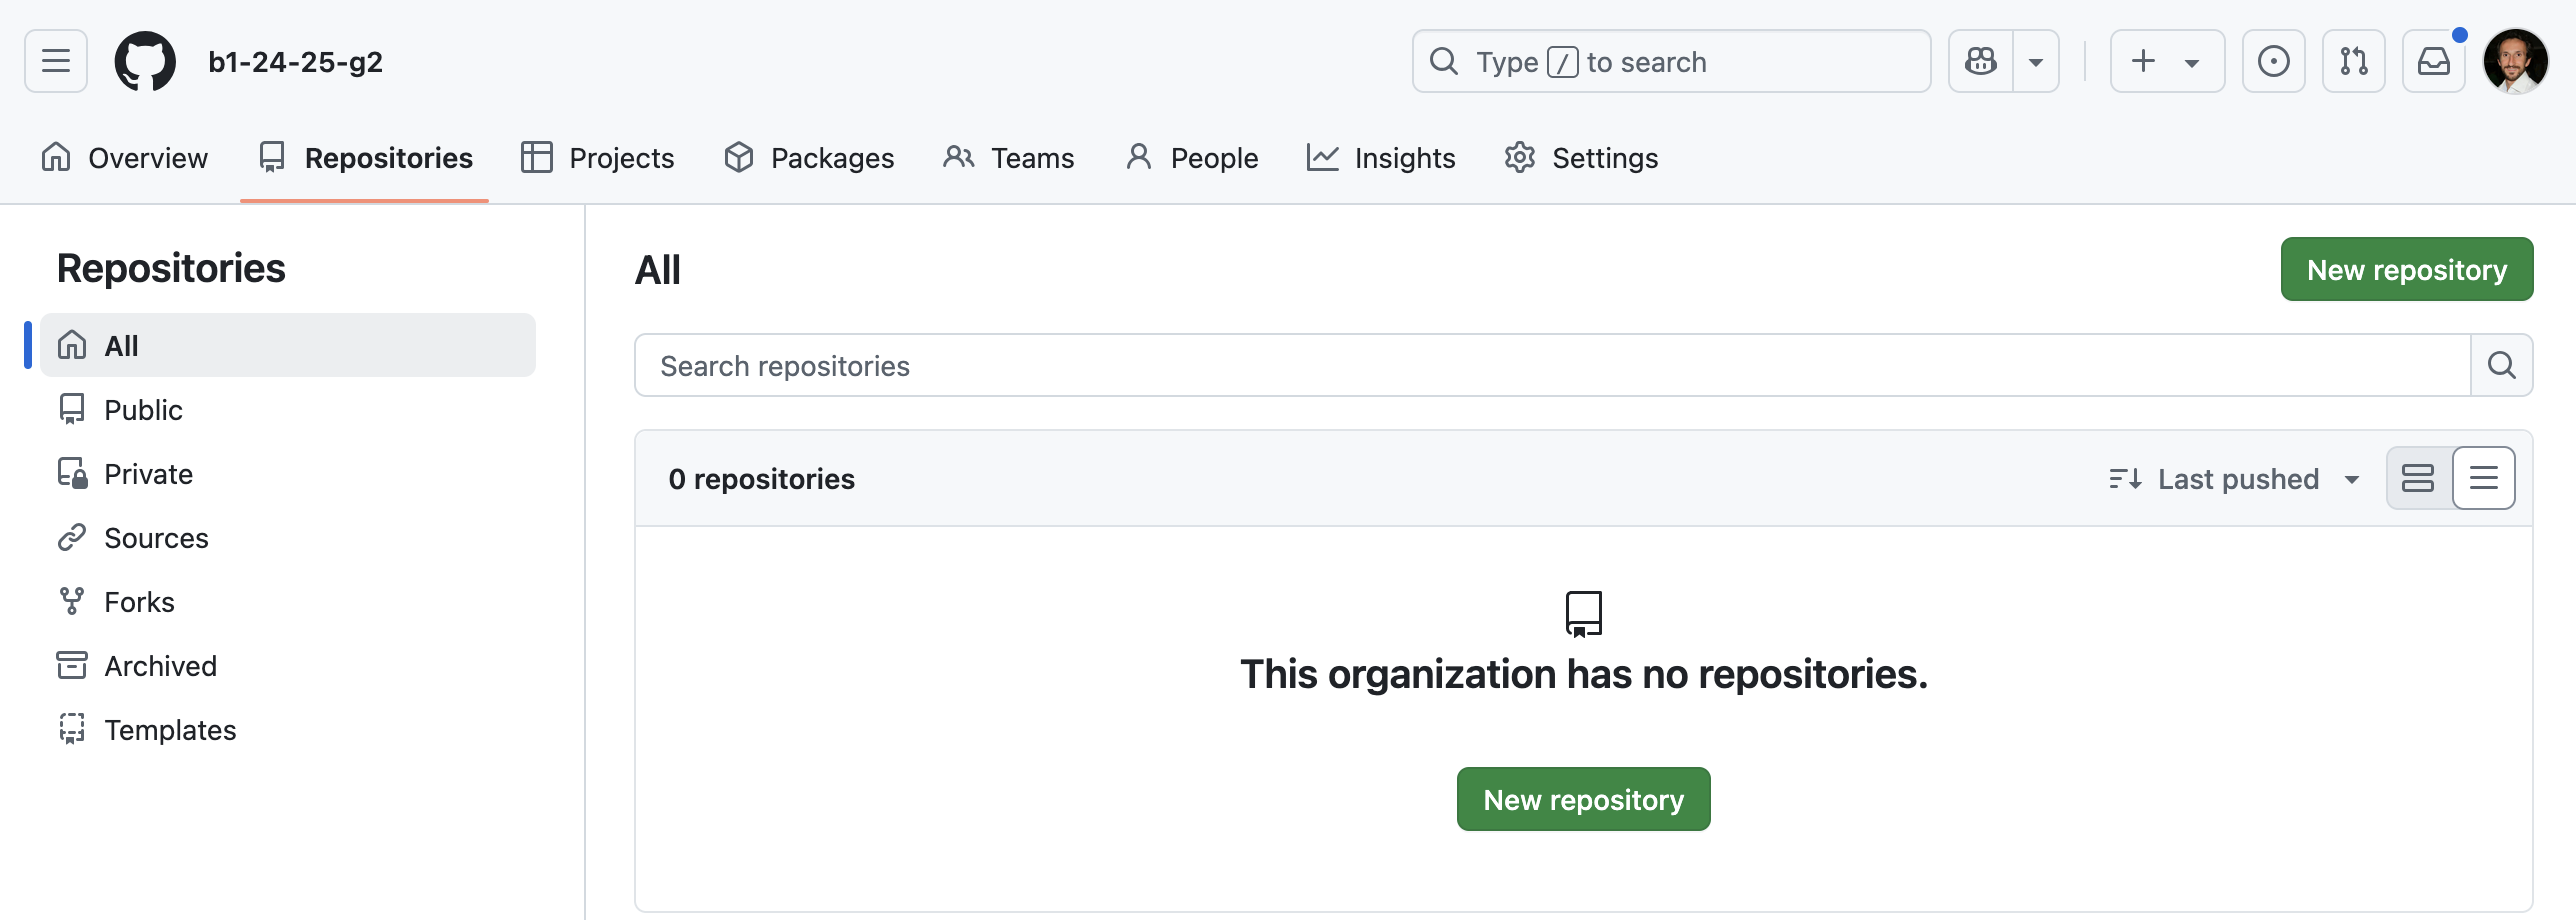Switch to comfortable card list view

[2418, 479]
